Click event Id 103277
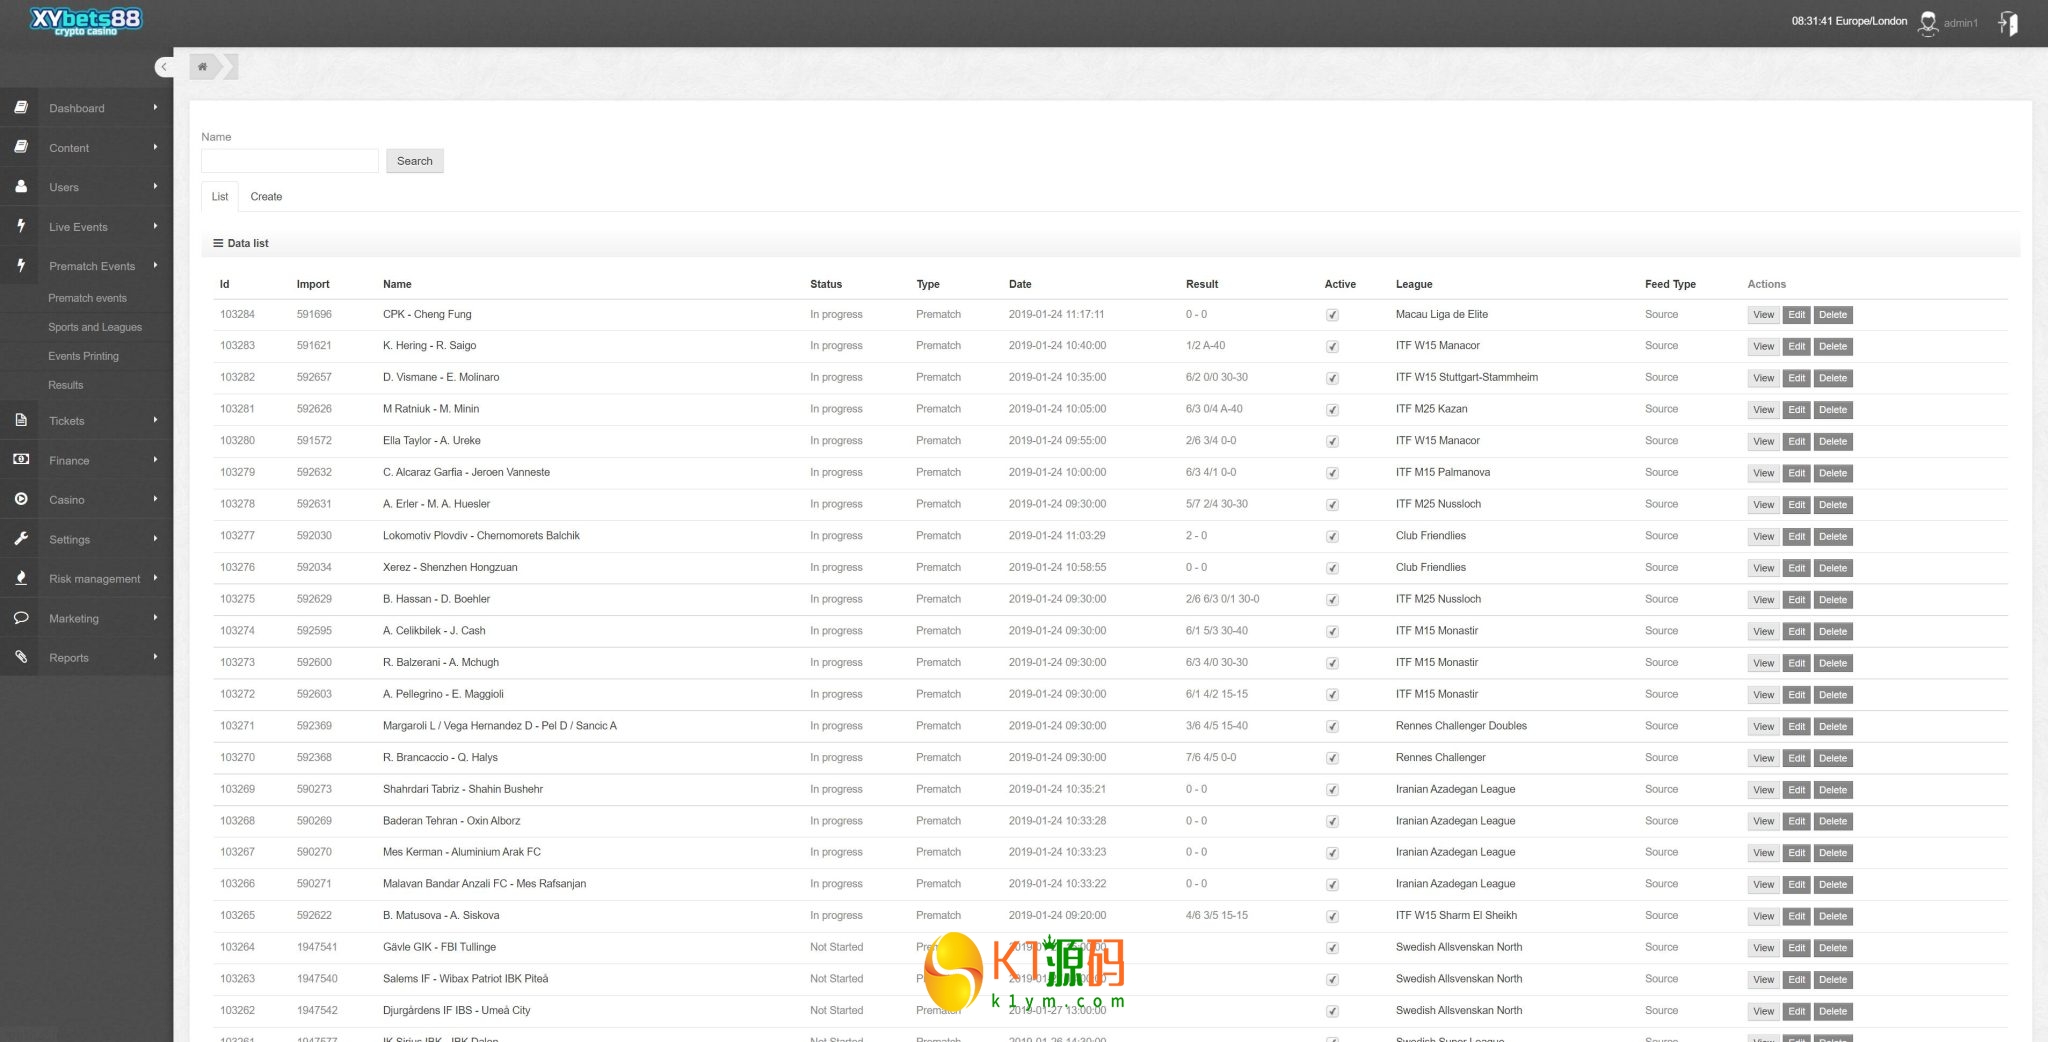 [237, 536]
